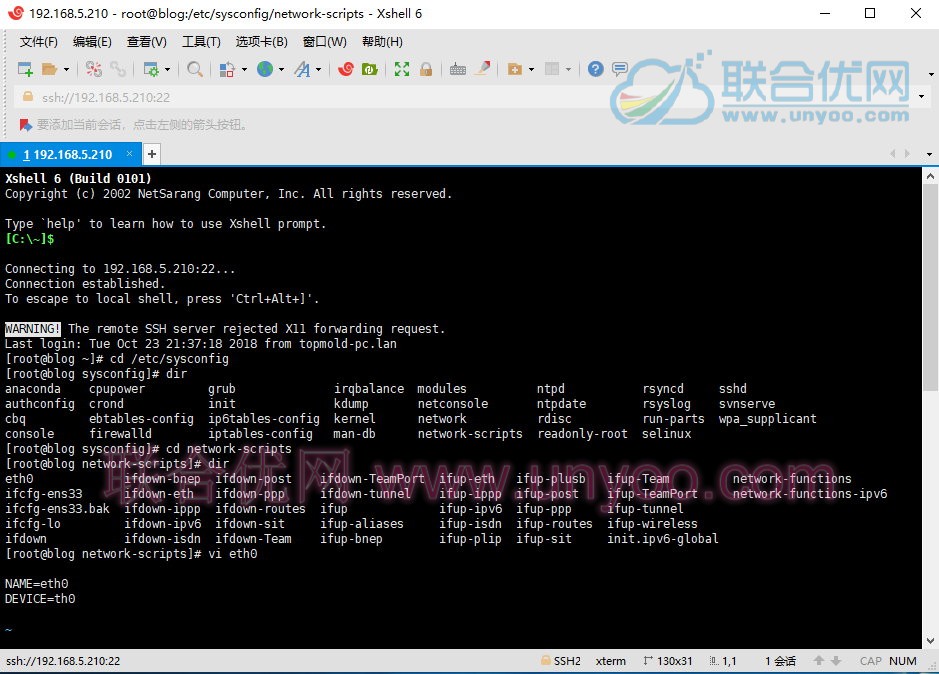939x674 pixels.
Task: Click the highlighter pen icon
Action: point(482,69)
